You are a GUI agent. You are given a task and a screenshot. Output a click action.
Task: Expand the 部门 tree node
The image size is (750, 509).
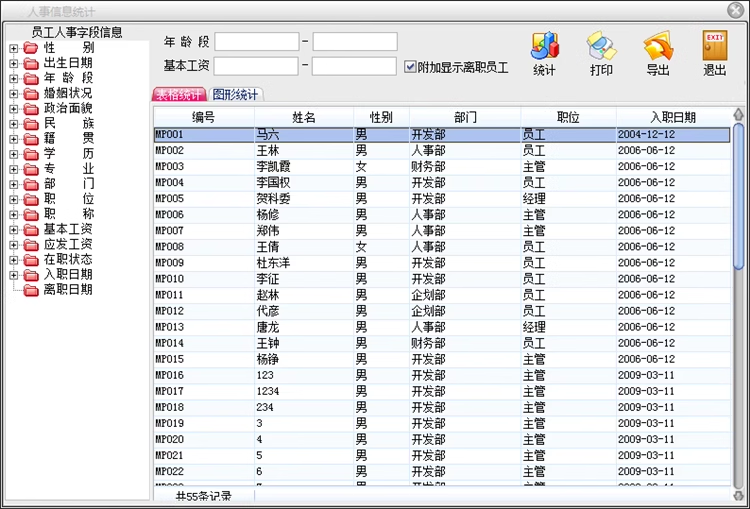[x=13, y=184]
